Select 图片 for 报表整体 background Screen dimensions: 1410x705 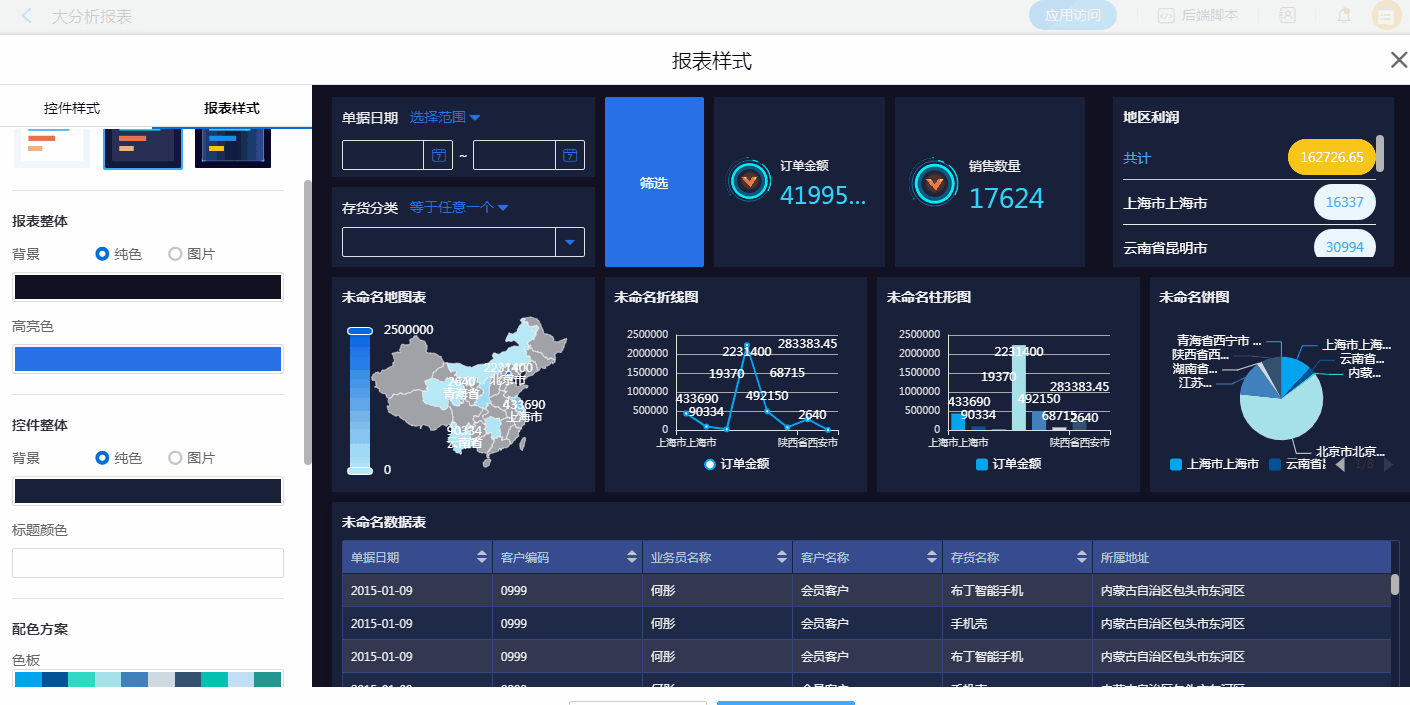point(175,254)
